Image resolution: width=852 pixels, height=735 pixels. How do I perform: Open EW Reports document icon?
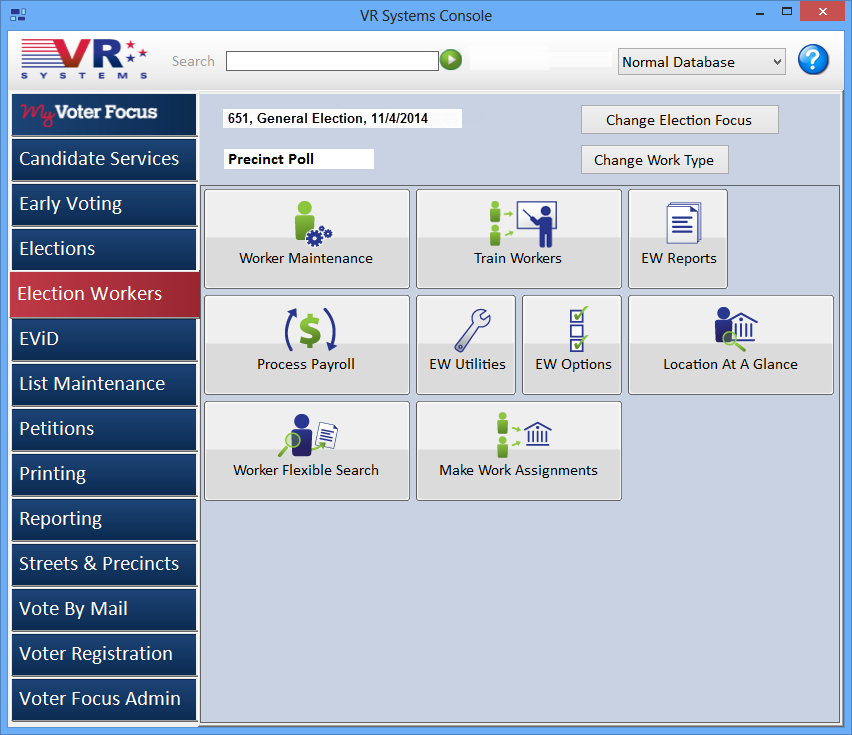point(684,223)
